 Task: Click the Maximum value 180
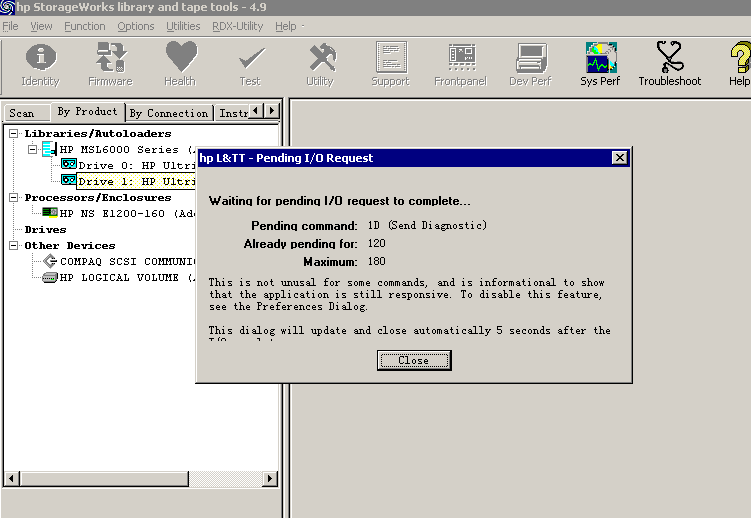click(376, 261)
